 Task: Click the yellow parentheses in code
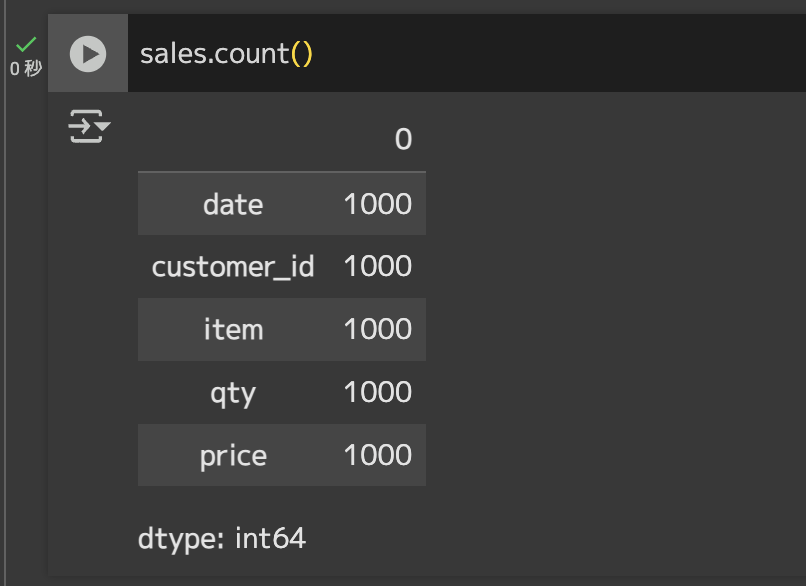coord(302,54)
